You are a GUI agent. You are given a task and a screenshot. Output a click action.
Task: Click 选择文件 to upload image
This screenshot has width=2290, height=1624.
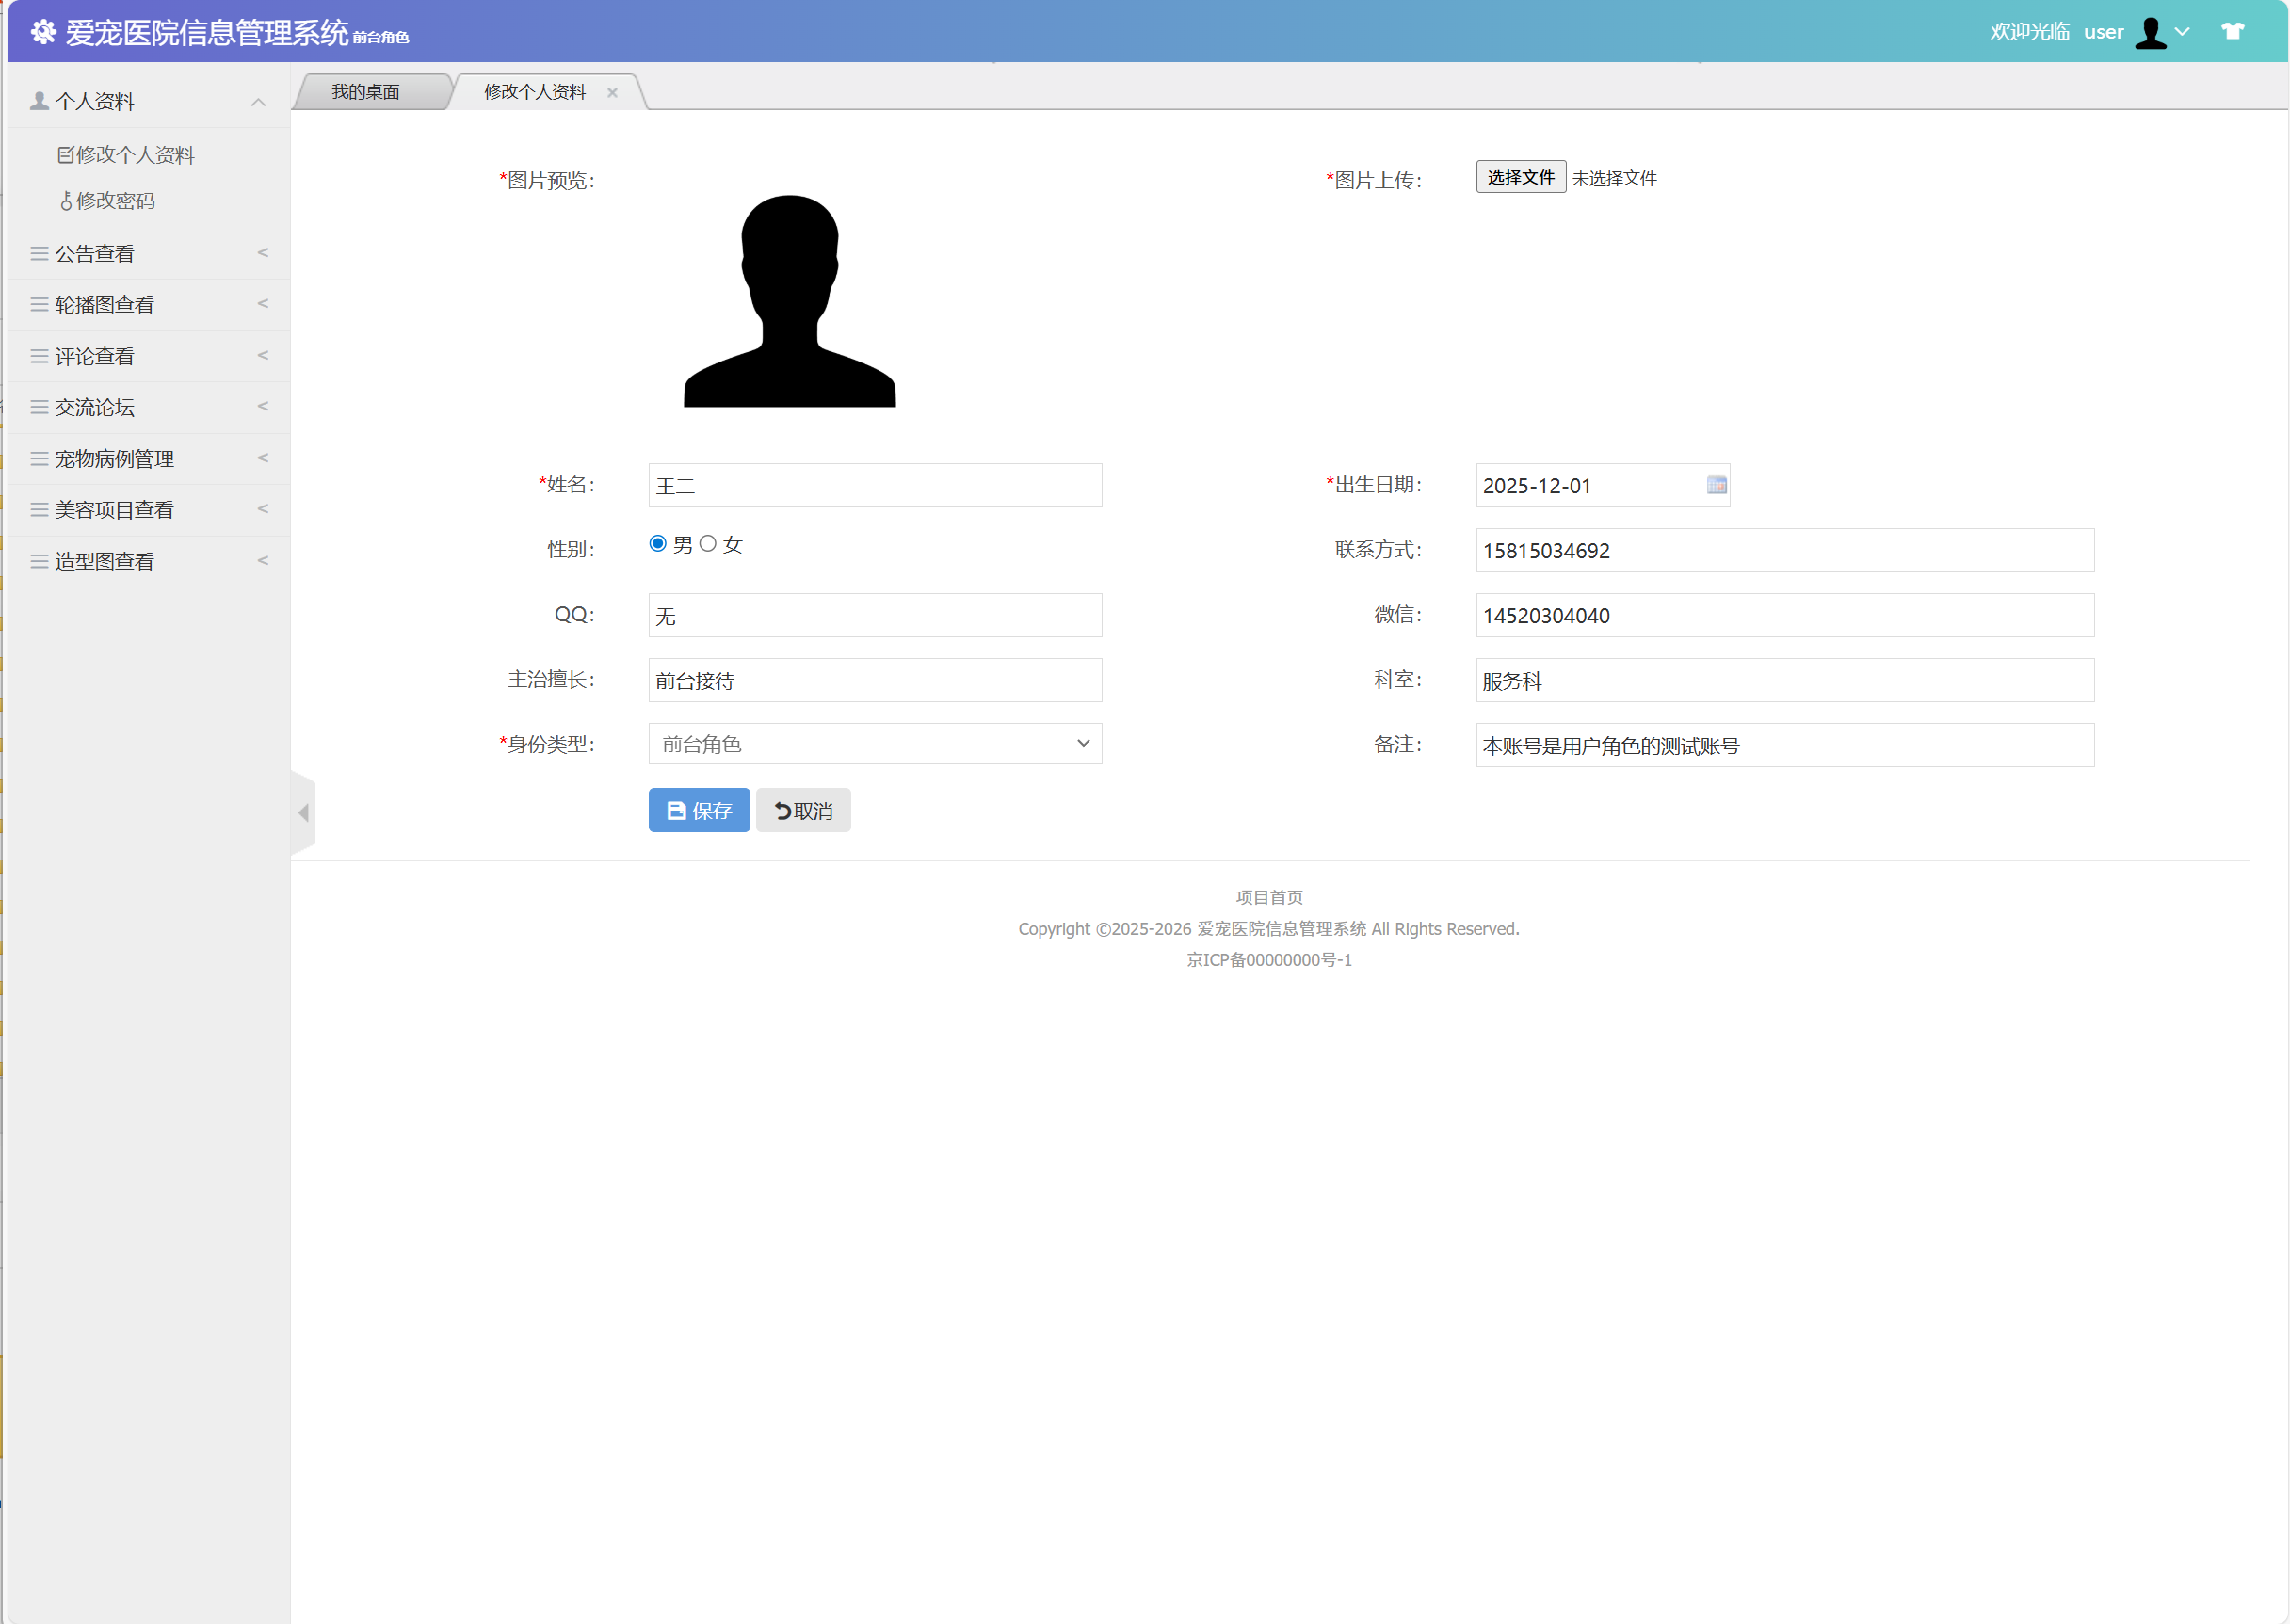(1520, 177)
